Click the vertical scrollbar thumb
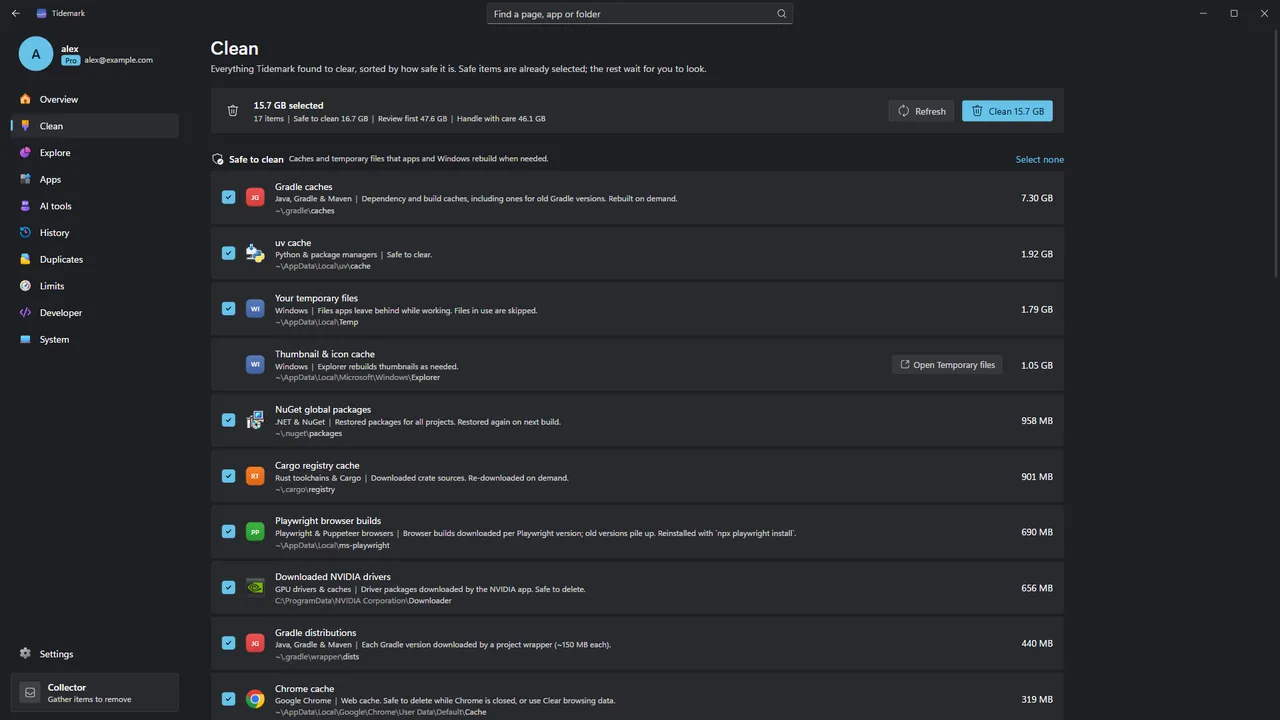1280x720 pixels. point(1276,155)
